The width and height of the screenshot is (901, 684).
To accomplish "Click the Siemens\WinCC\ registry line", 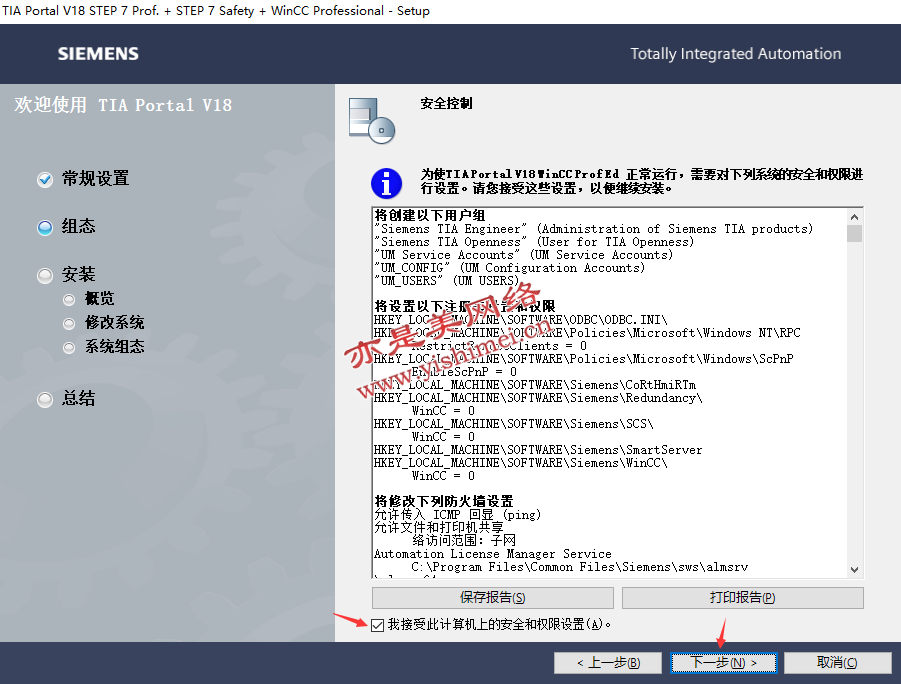I will click(521, 463).
